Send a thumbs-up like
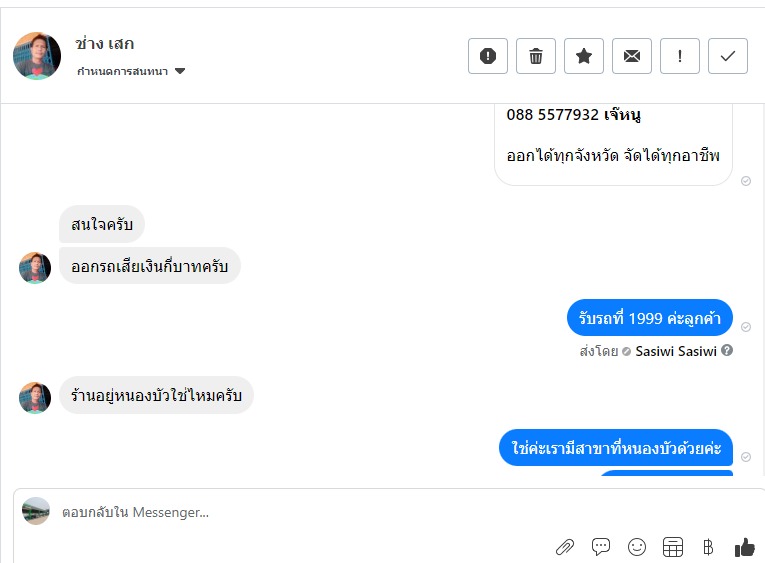765x563 pixels. click(x=744, y=547)
